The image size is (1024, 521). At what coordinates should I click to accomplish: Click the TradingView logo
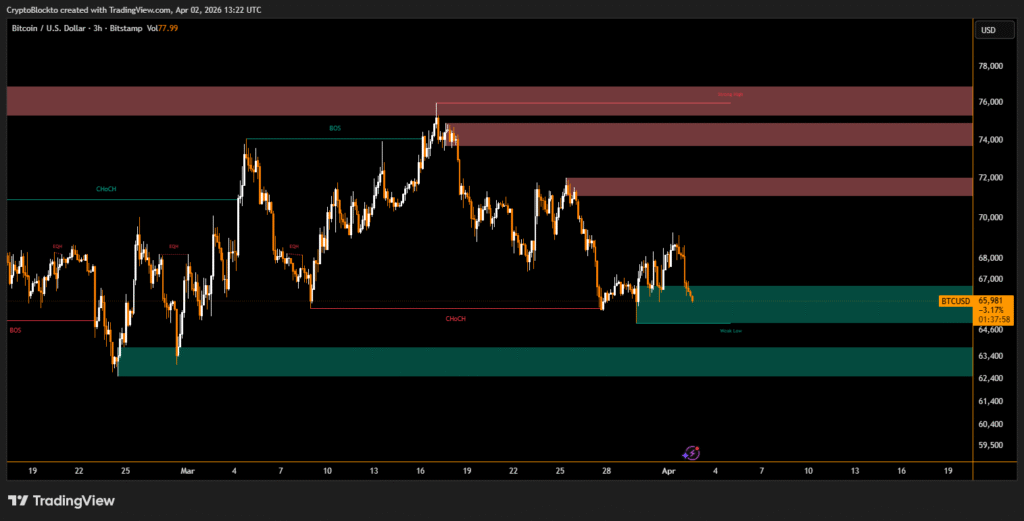point(61,500)
